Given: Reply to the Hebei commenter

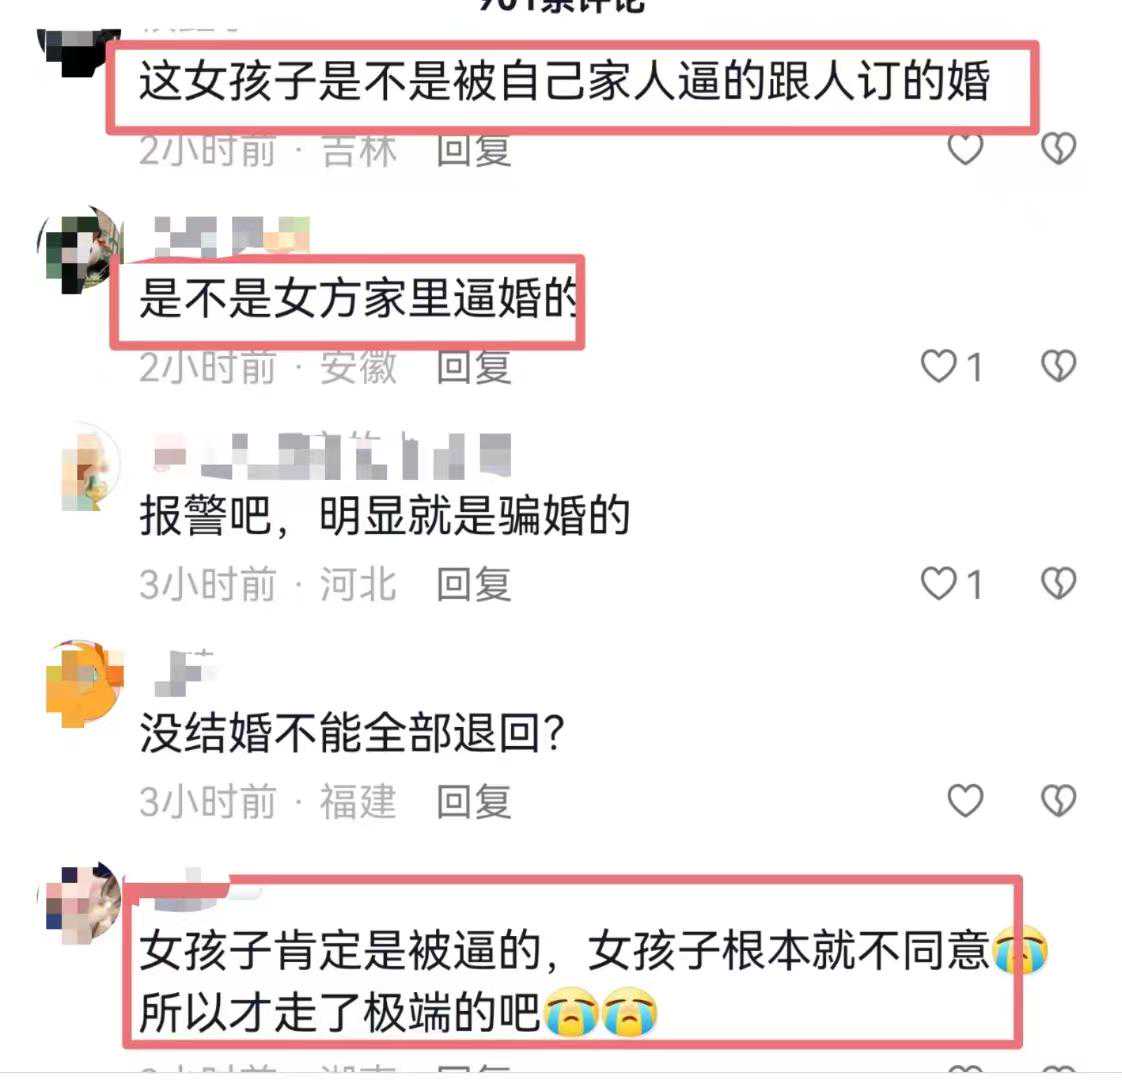Looking at the screenshot, I should click(x=474, y=585).
